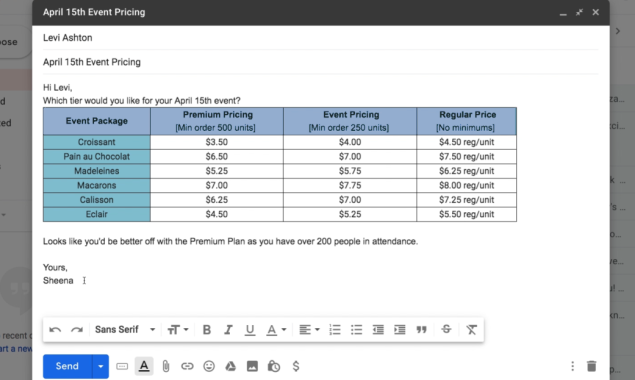Click the $6.25 reg/unit Madeleines cell

(467, 171)
